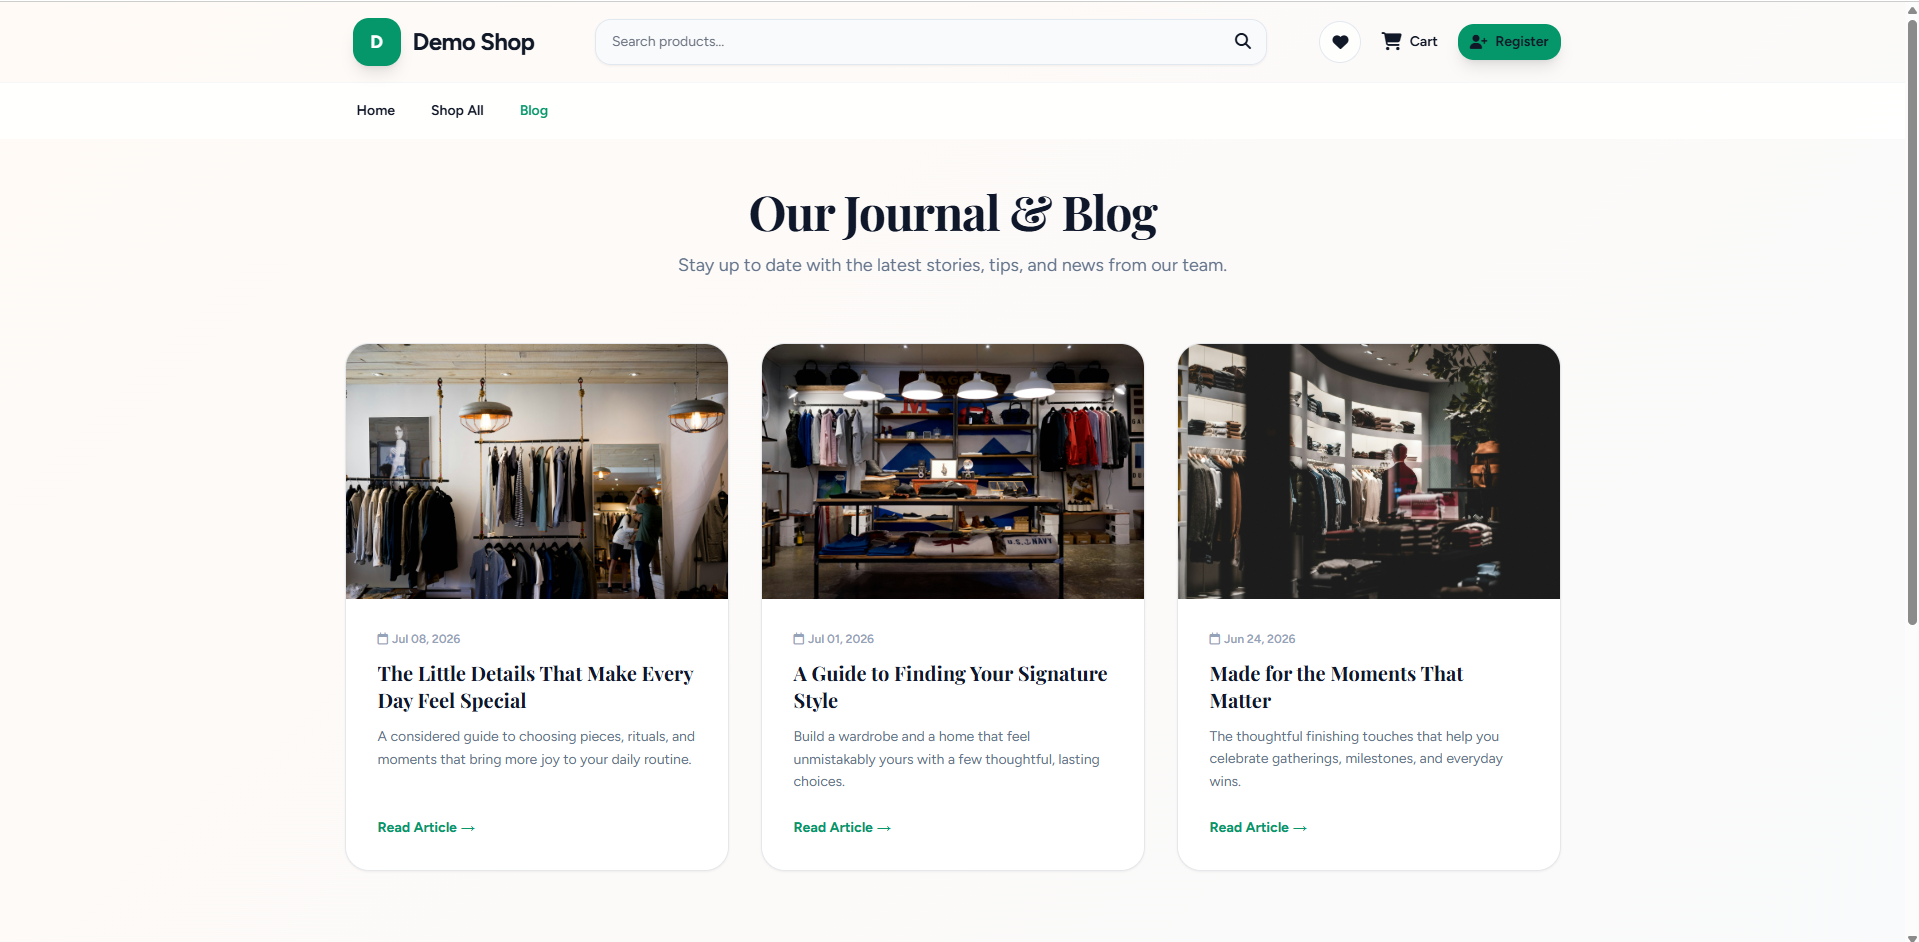Select the Blog navigation item
Viewport: 1919px width, 942px height.
534,110
